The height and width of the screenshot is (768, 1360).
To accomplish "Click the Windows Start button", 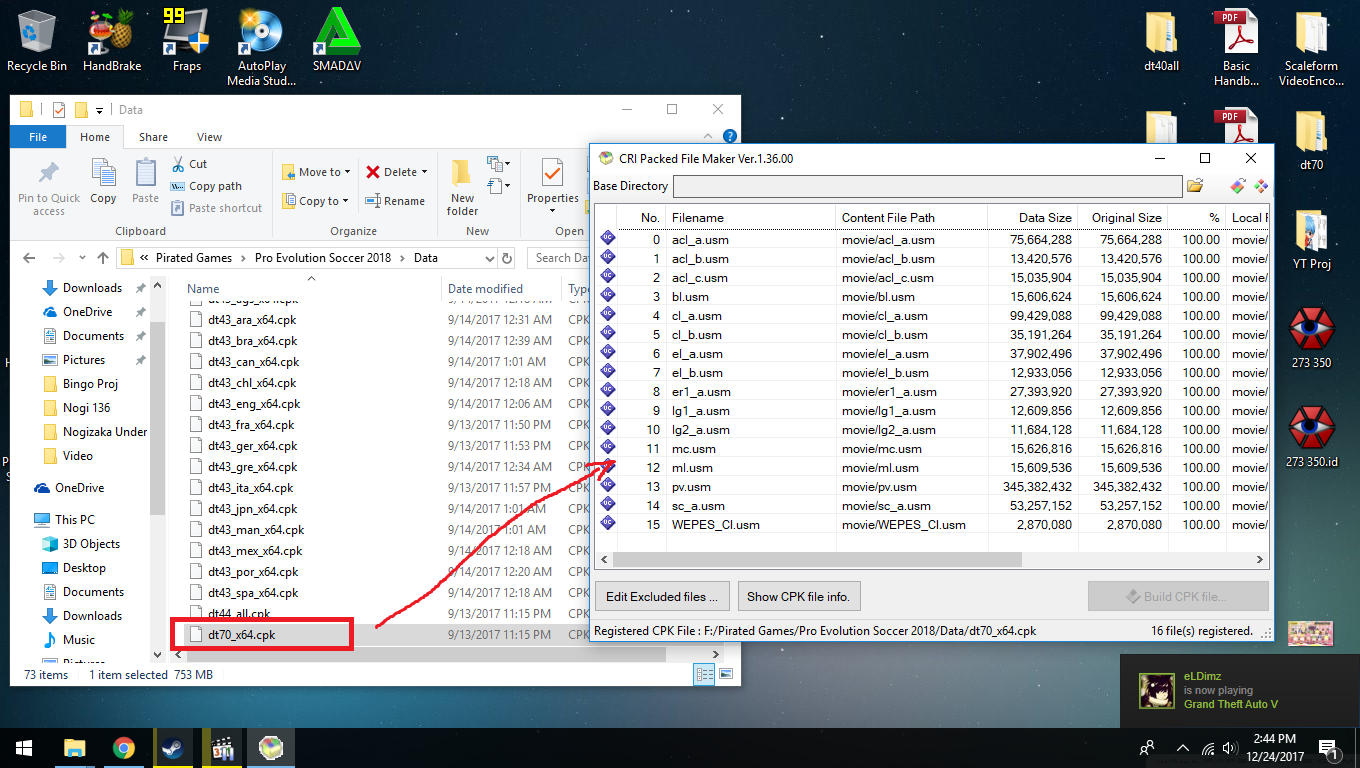I will tap(24, 747).
